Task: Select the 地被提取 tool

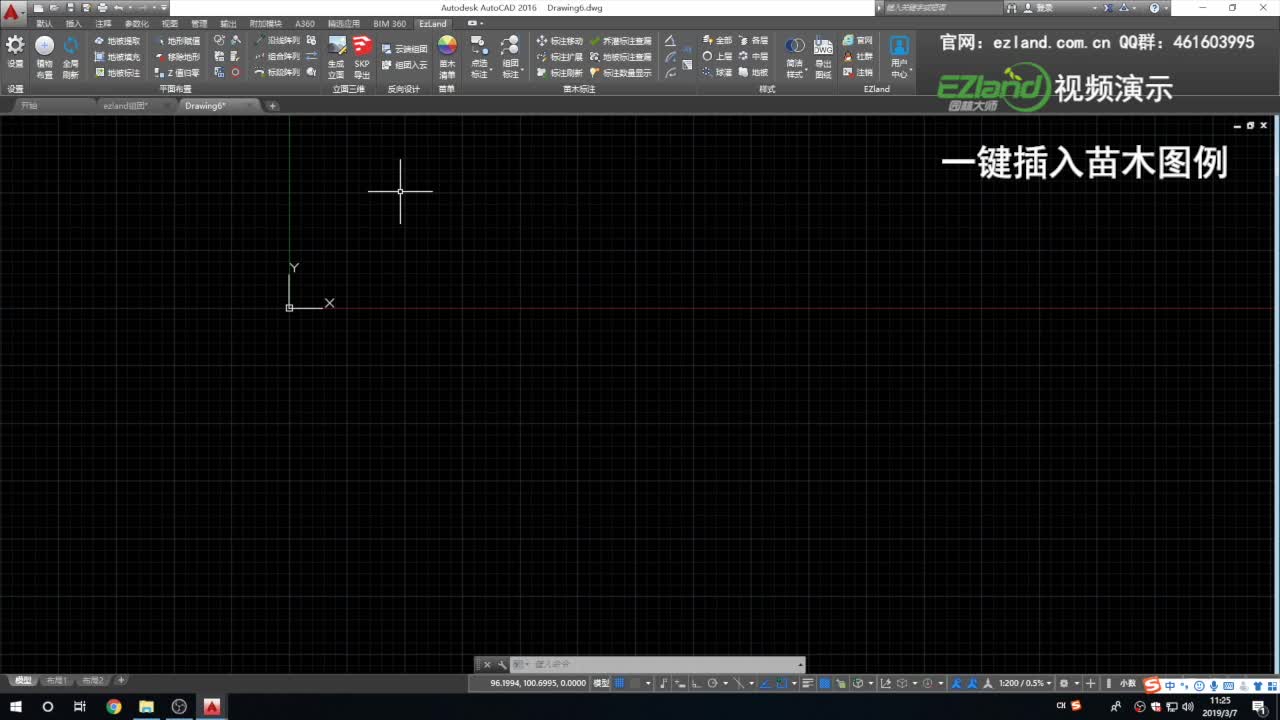Action: [118, 41]
